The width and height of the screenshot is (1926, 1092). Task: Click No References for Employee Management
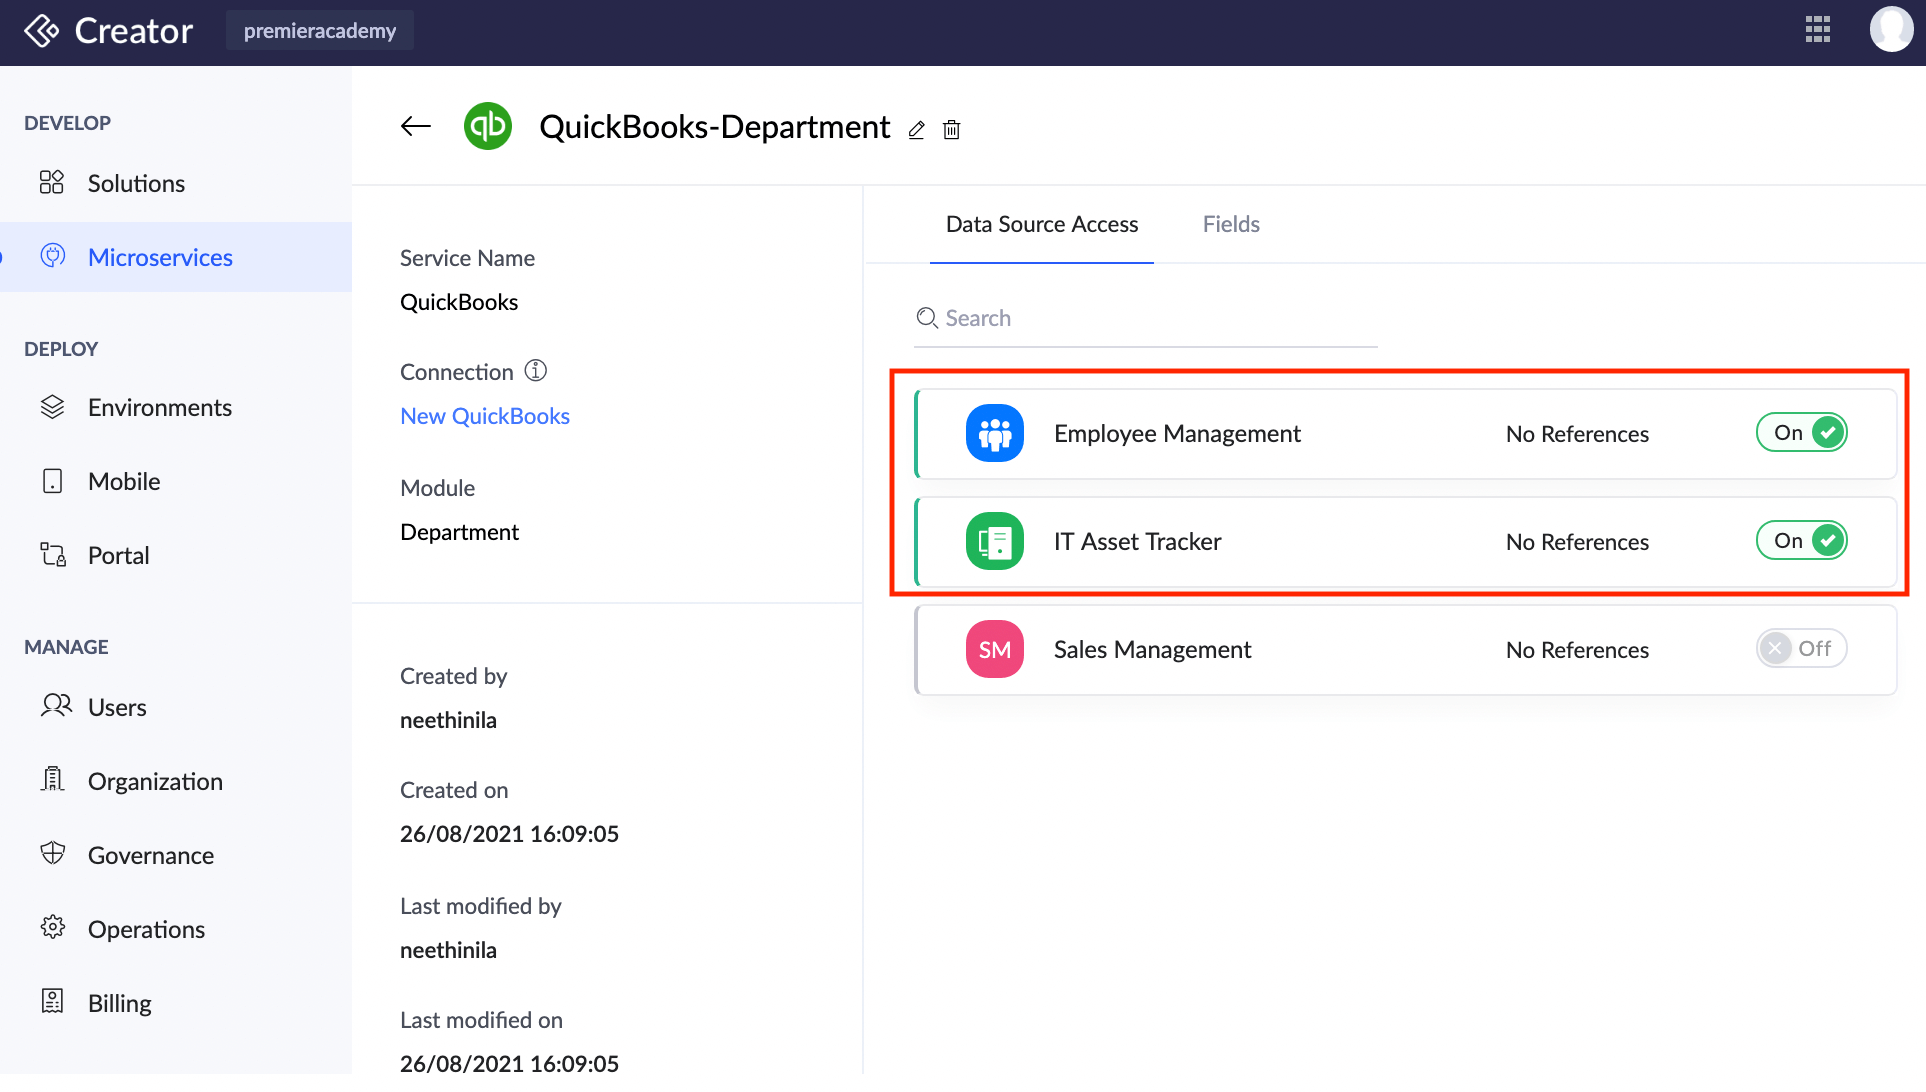click(x=1577, y=433)
